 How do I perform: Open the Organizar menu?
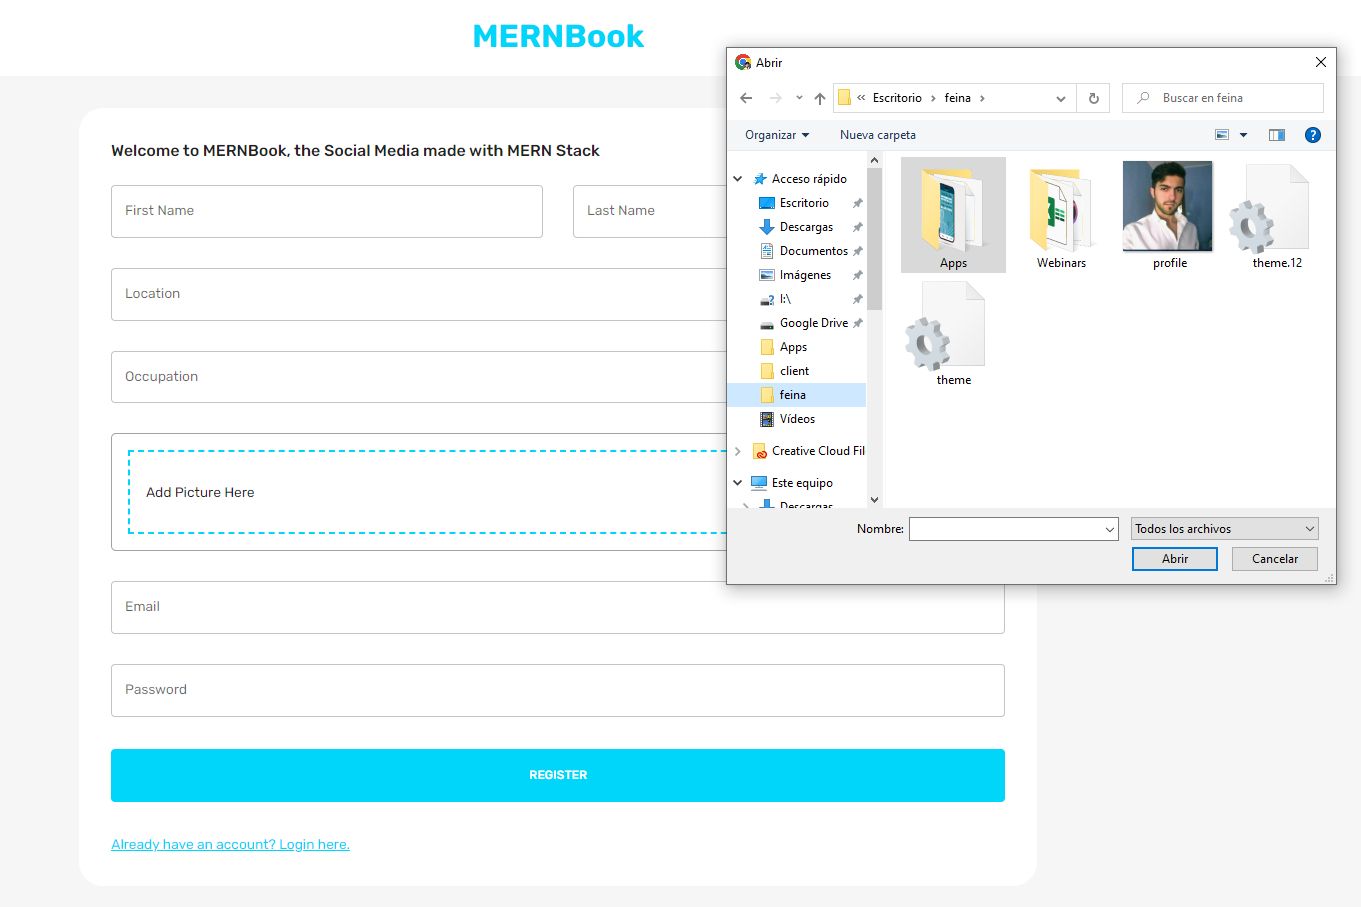(777, 135)
